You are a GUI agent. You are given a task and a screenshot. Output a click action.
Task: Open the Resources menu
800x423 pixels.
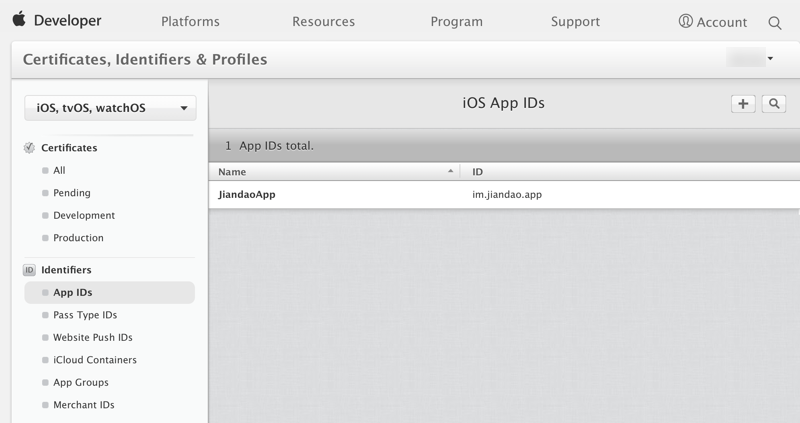tap(323, 21)
